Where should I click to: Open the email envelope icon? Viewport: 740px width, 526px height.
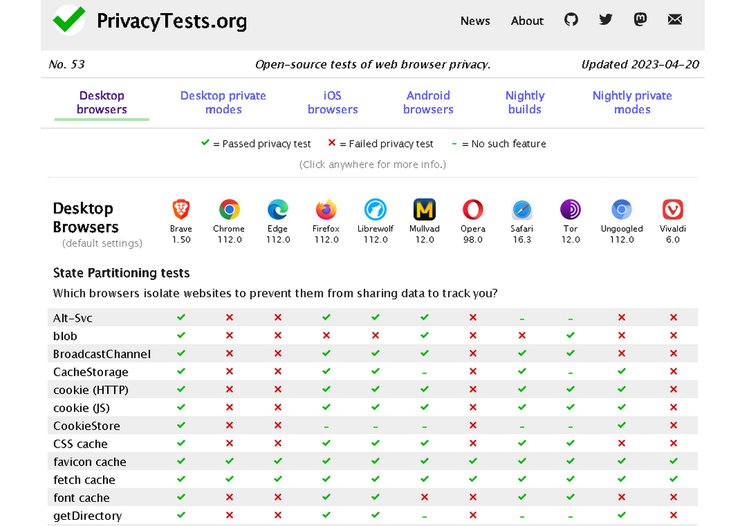[x=675, y=20]
